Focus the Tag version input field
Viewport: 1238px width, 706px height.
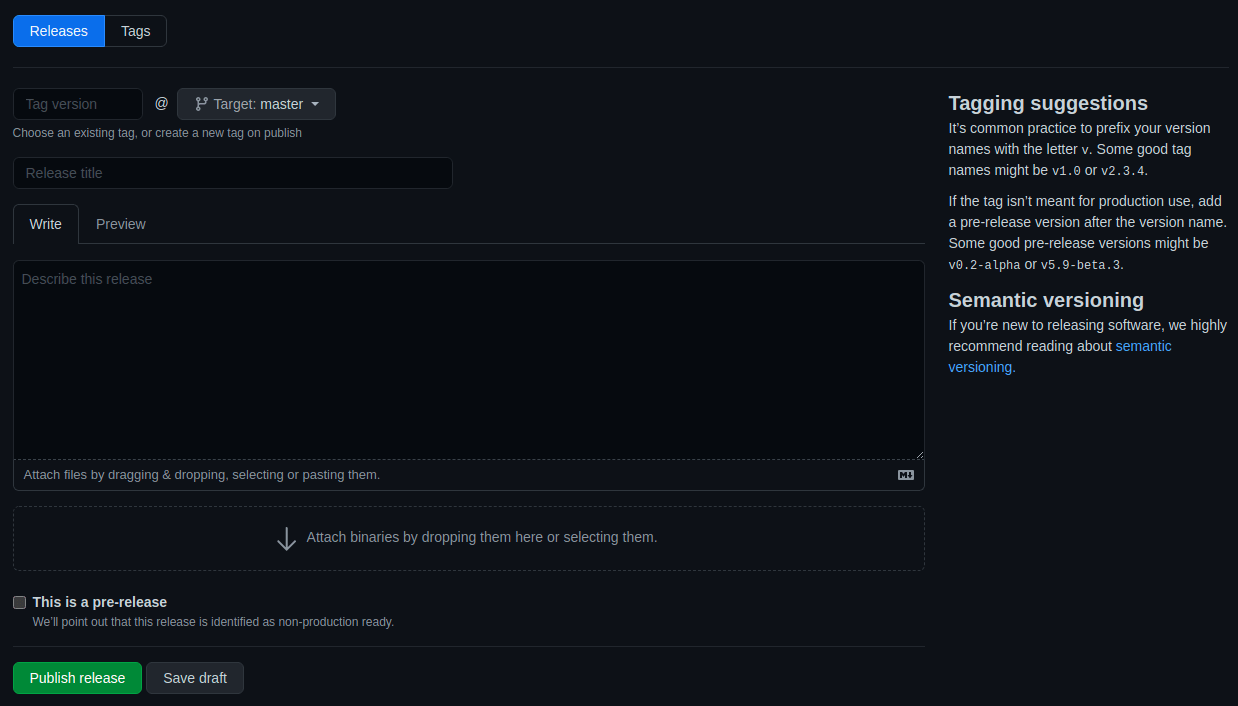click(78, 104)
